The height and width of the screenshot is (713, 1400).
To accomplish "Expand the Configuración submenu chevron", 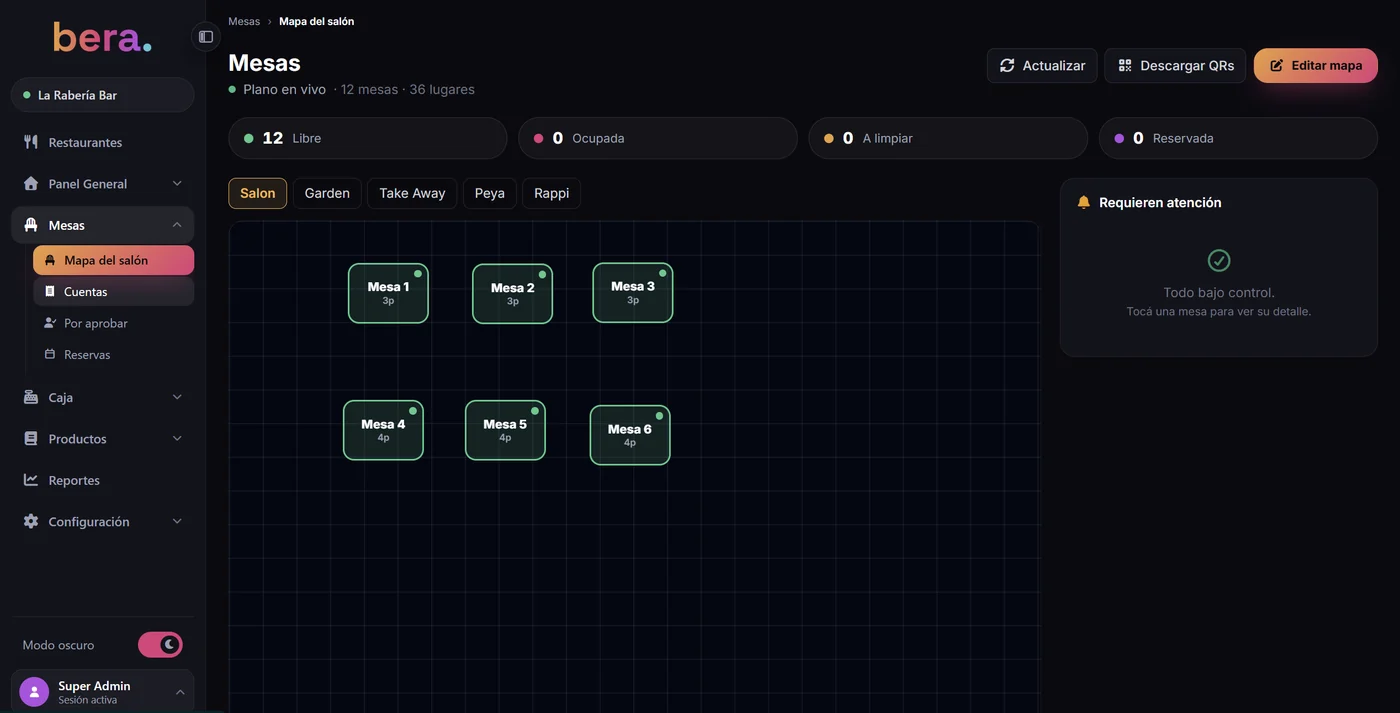I will 177,522.
